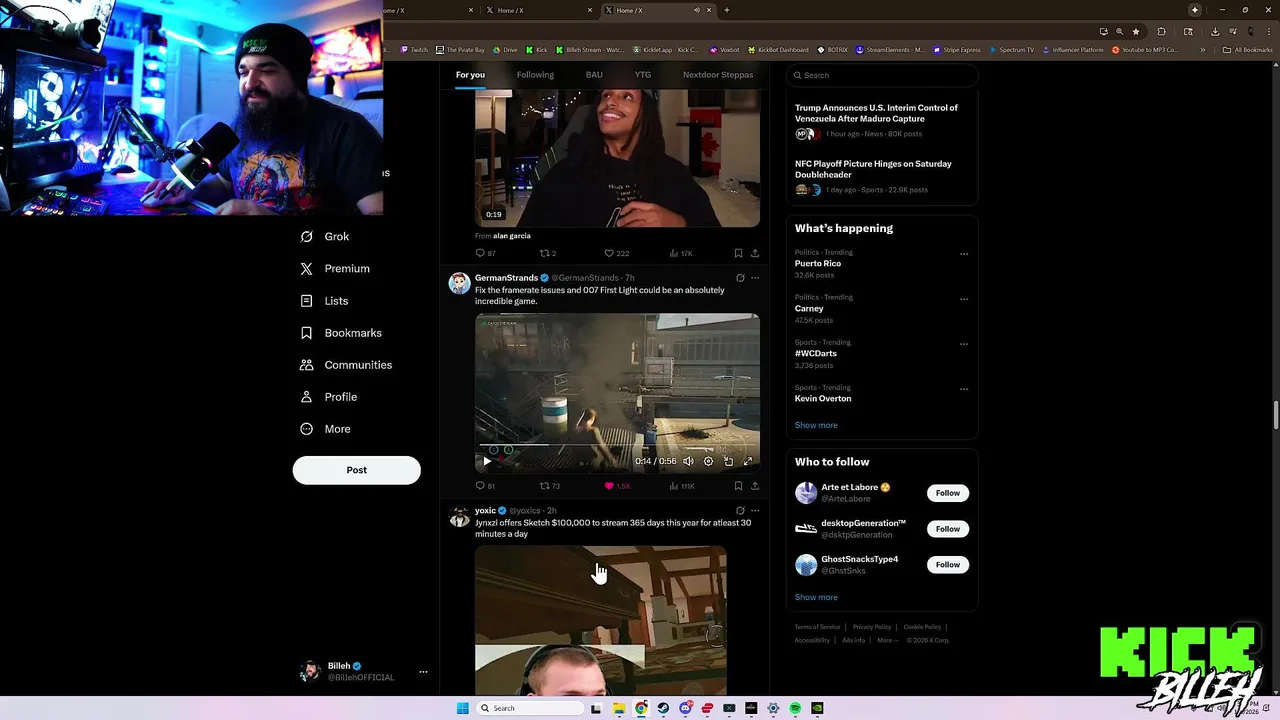Play the 007 First Light video
This screenshot has height=720, width=1280.
click(487, 461)
